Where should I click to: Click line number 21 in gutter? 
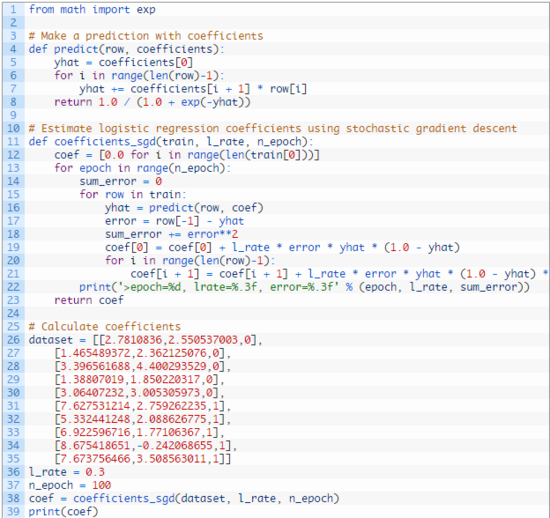coord(13,274)
